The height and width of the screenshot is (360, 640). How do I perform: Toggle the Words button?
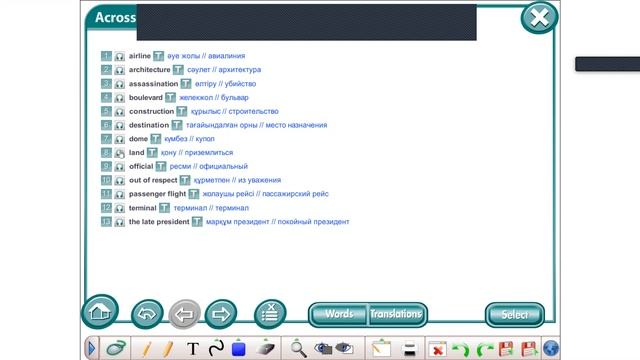click(x=338, y=314)
